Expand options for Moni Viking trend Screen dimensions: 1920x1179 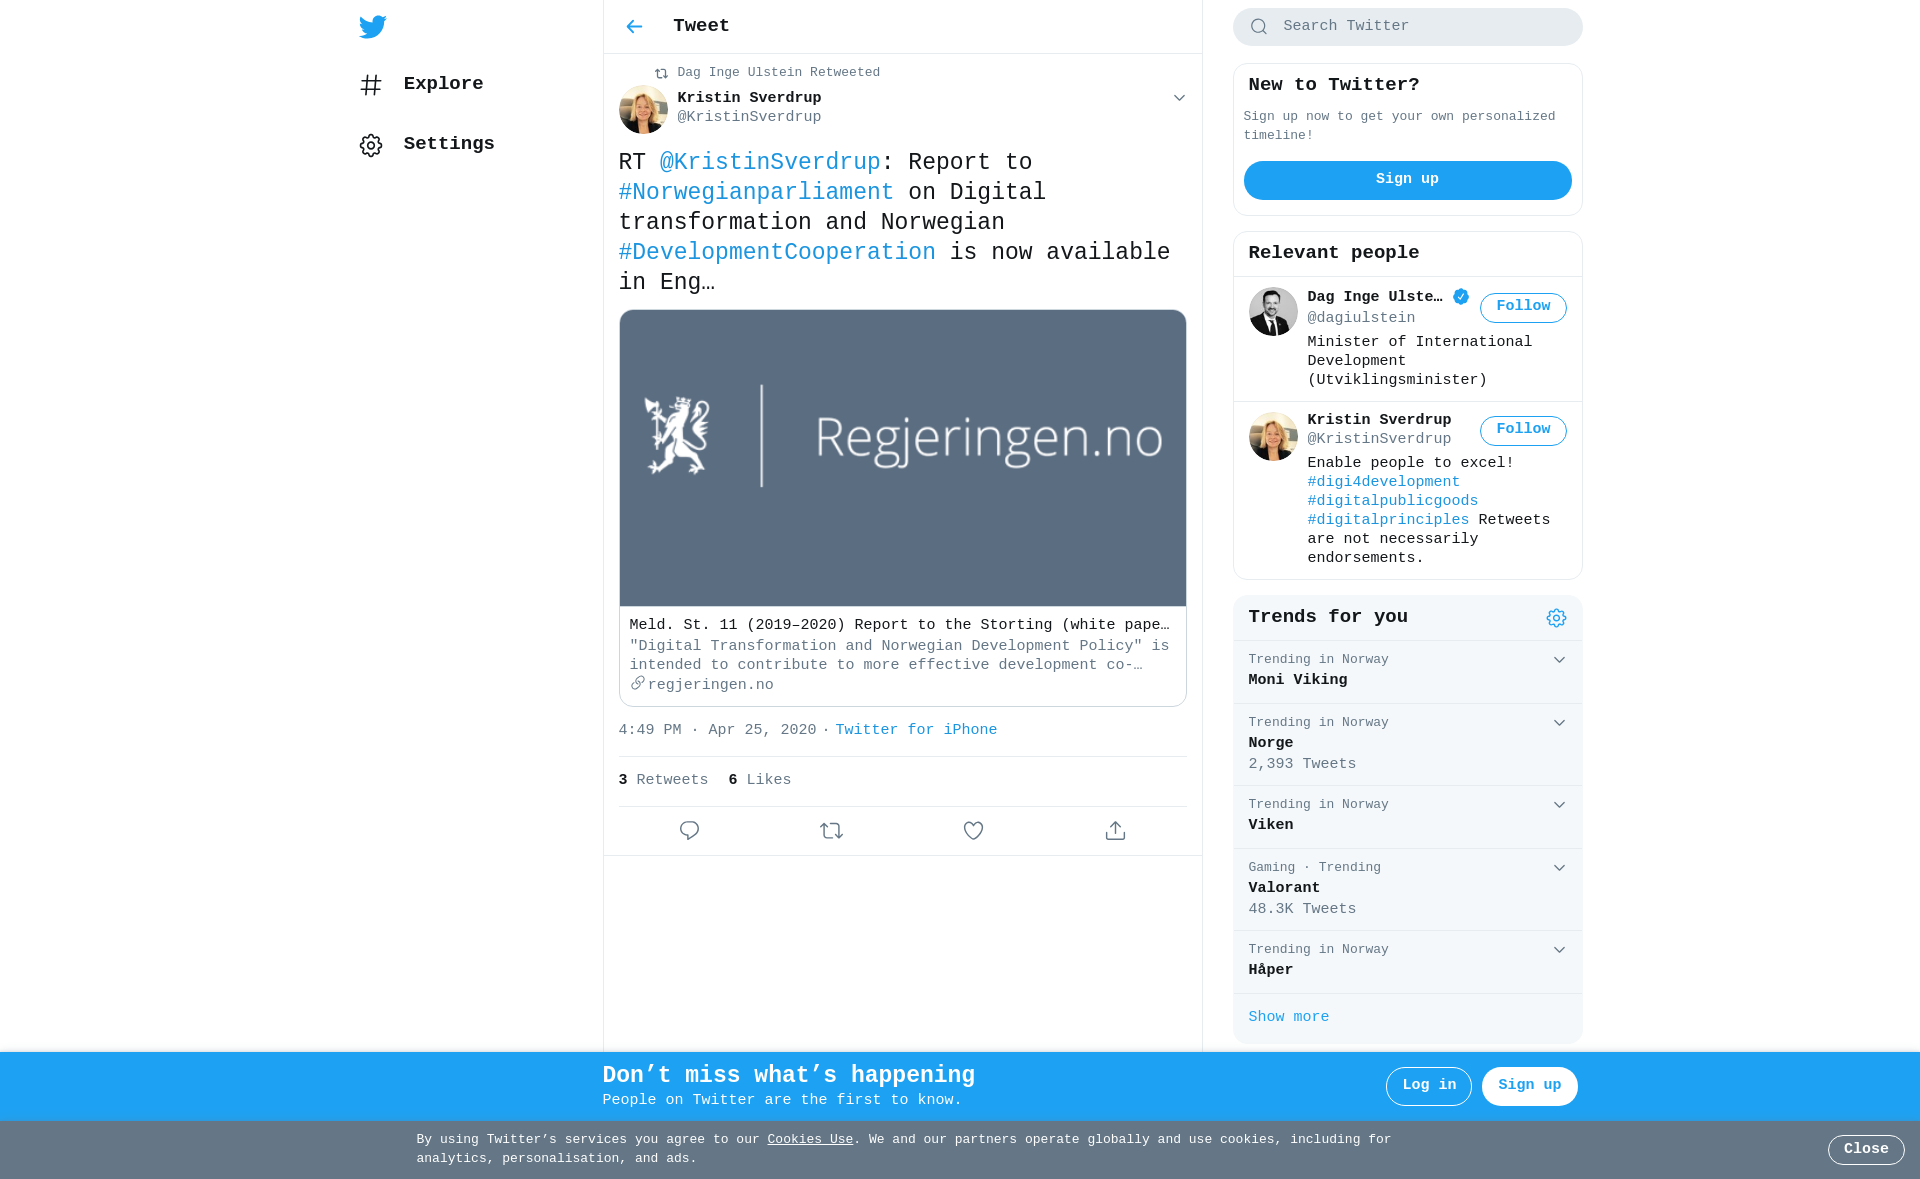click(1559, 660)
